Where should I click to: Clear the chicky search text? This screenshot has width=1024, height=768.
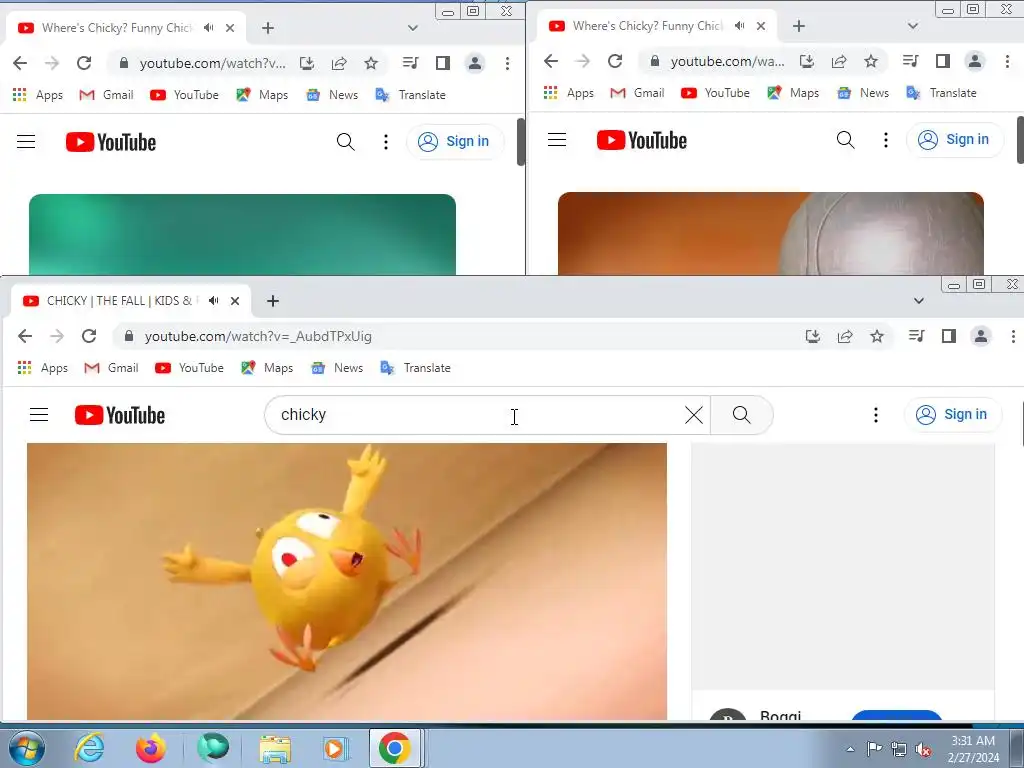coord(694,415)
